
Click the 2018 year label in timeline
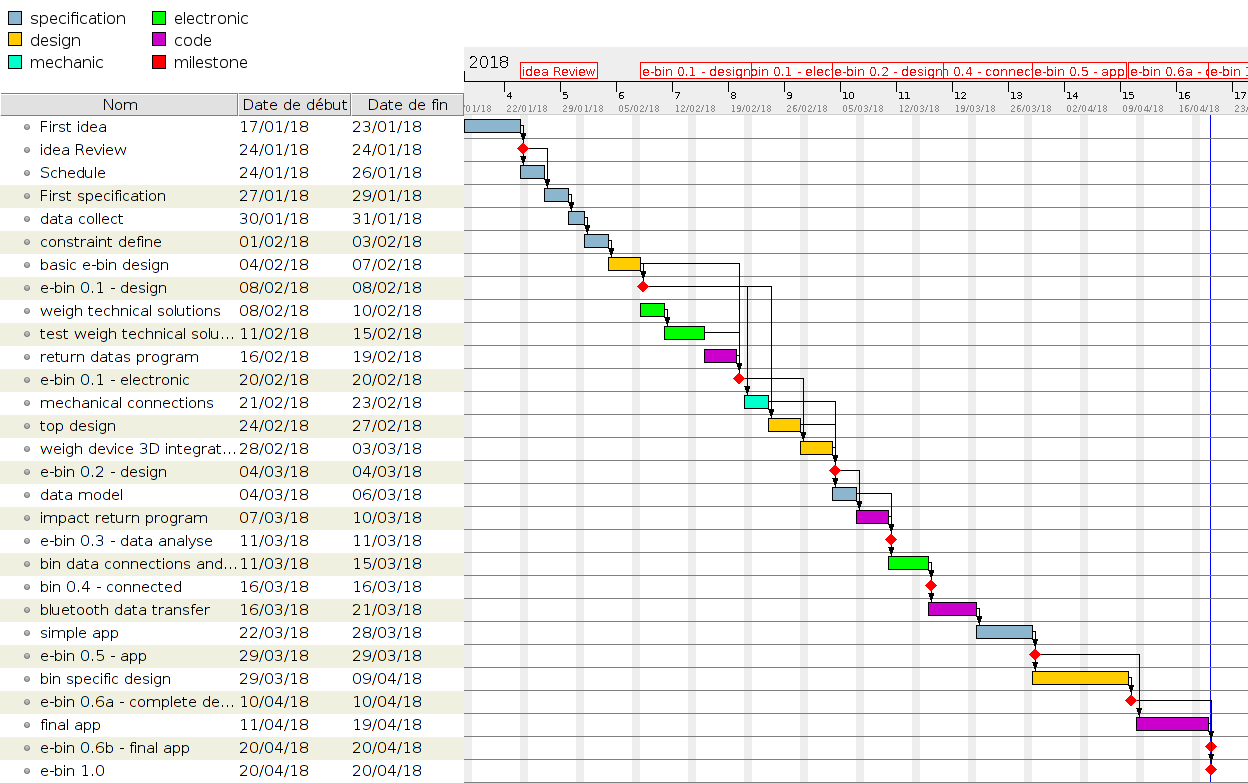click(x=488, y=62)
